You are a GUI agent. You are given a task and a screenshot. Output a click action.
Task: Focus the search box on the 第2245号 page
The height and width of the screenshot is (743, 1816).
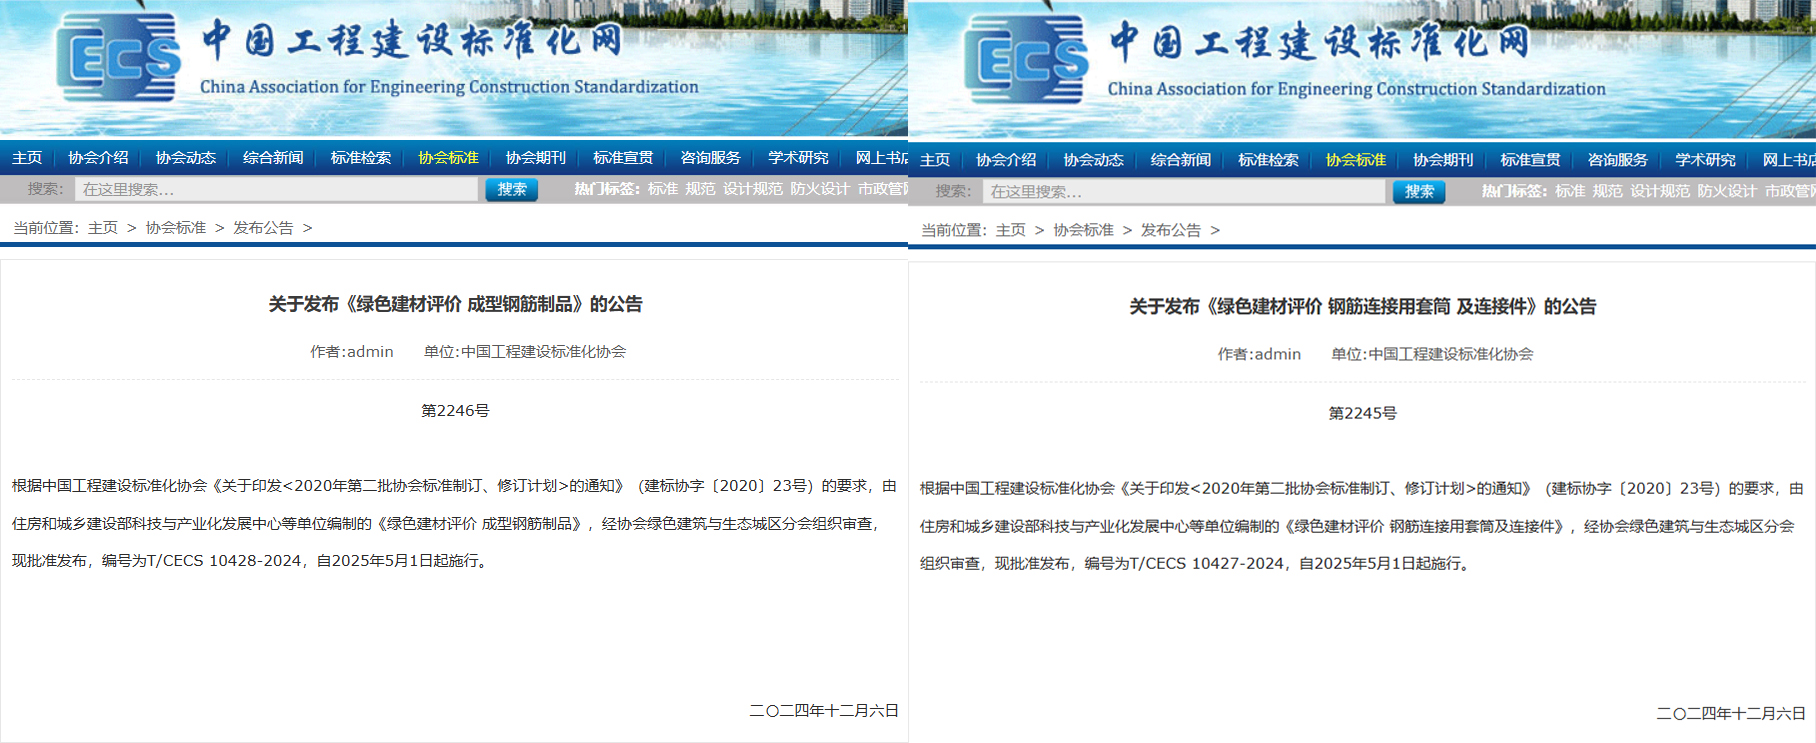1184,191
